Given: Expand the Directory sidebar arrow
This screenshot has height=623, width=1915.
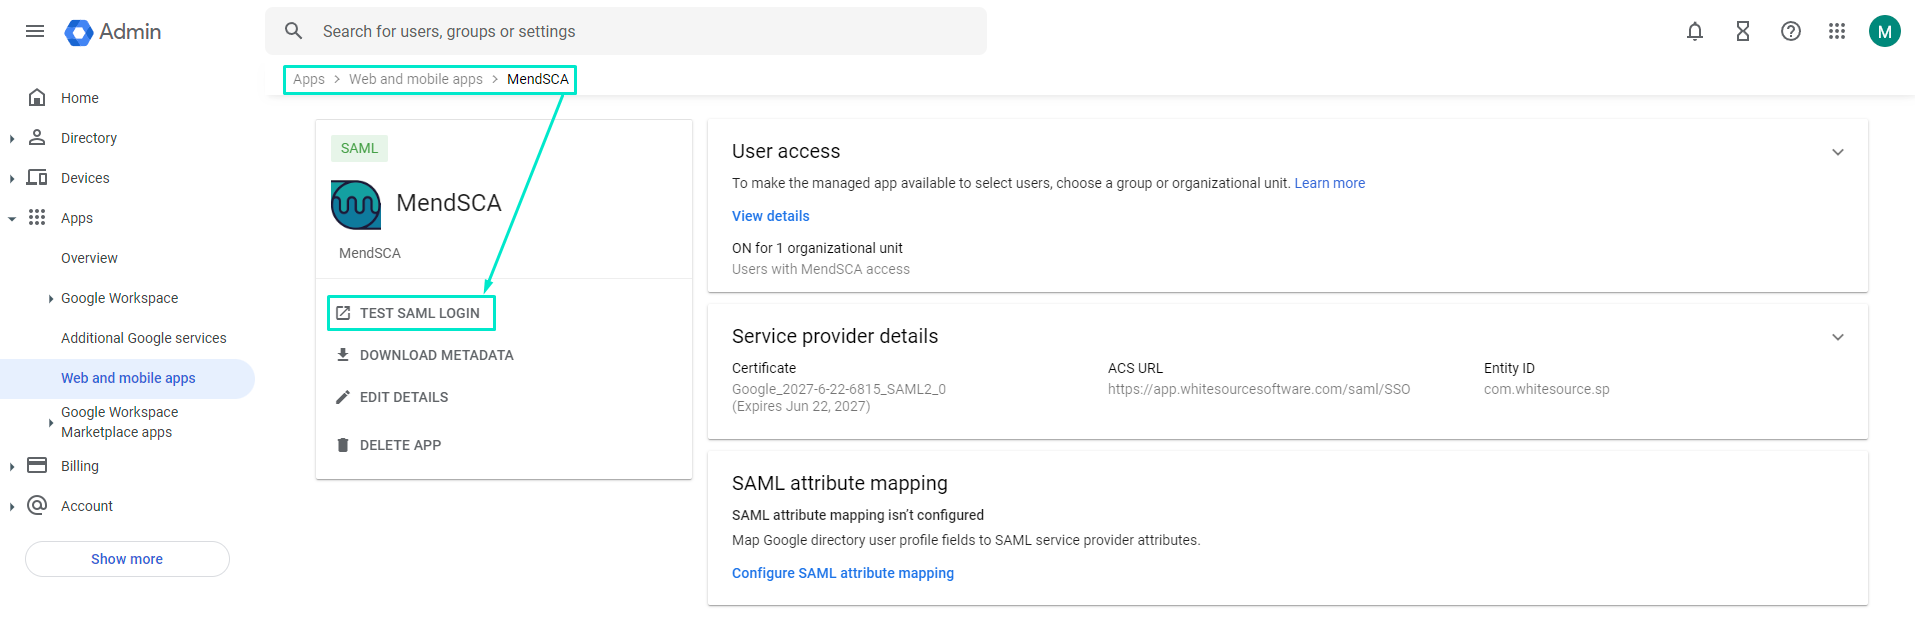Looking at the screenshot, I should 12,139.
